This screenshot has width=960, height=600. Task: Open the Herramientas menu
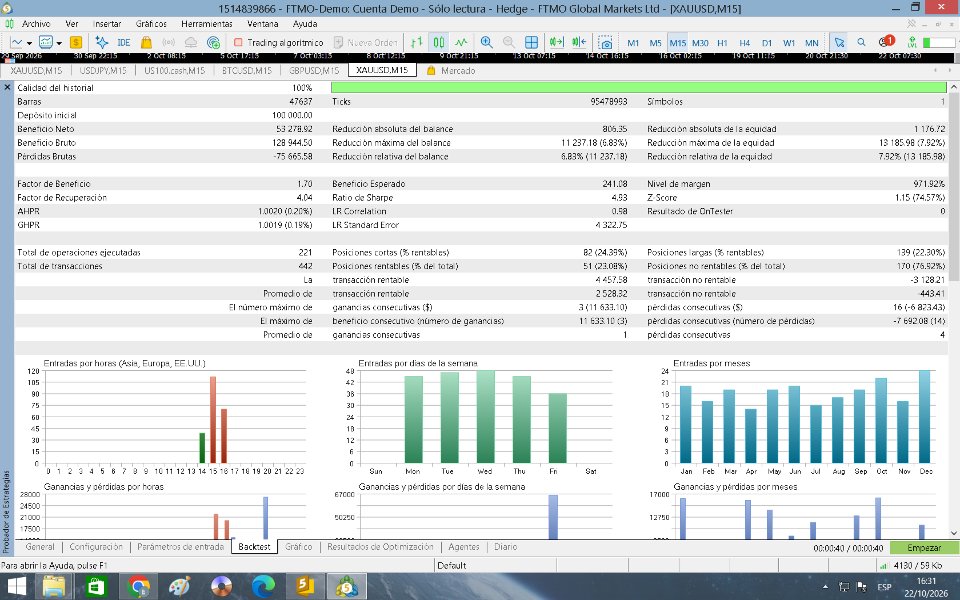tap(207, 24)
